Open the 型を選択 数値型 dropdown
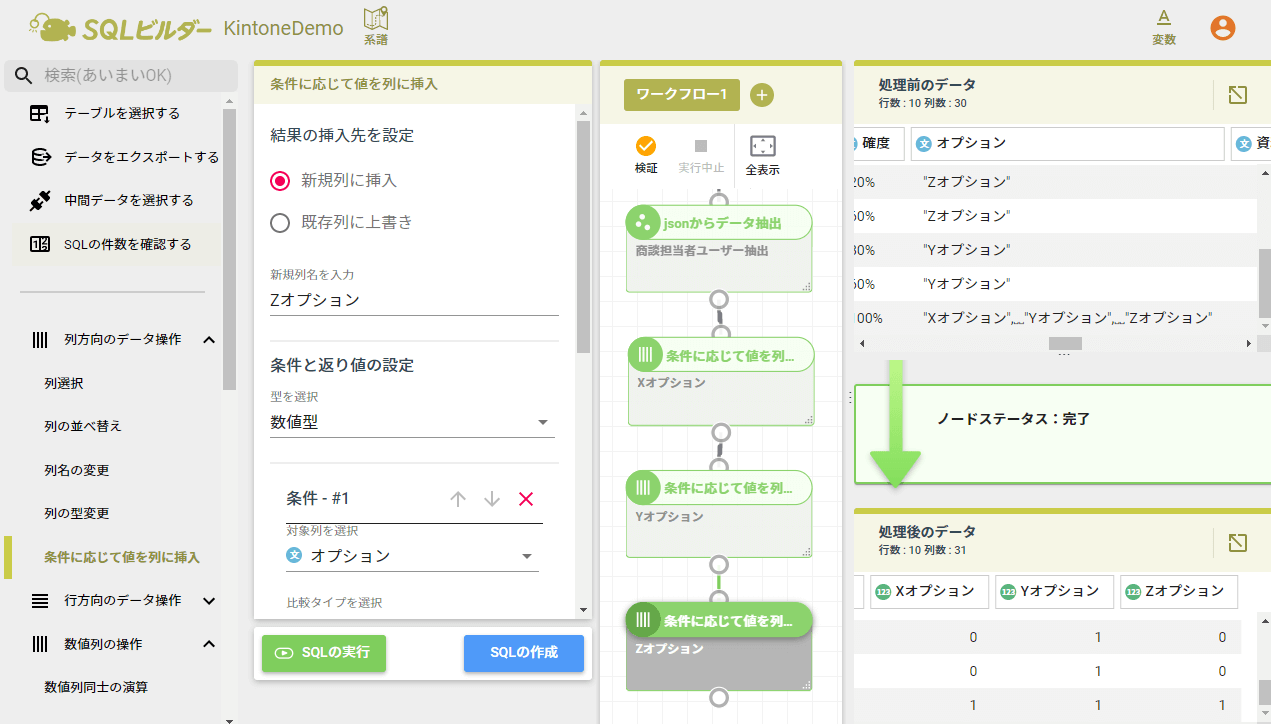The image size is (1271, 724). [x=412, y=423]
